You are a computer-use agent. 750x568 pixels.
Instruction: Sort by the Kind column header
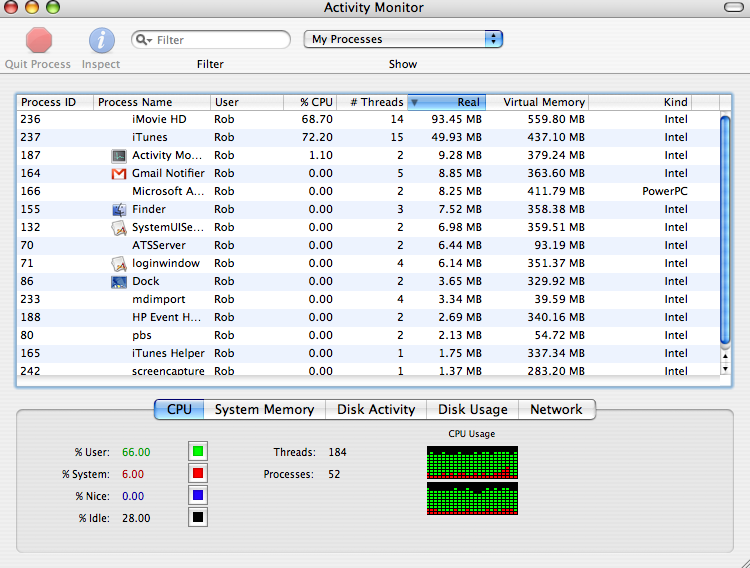(x=640, y=102)
